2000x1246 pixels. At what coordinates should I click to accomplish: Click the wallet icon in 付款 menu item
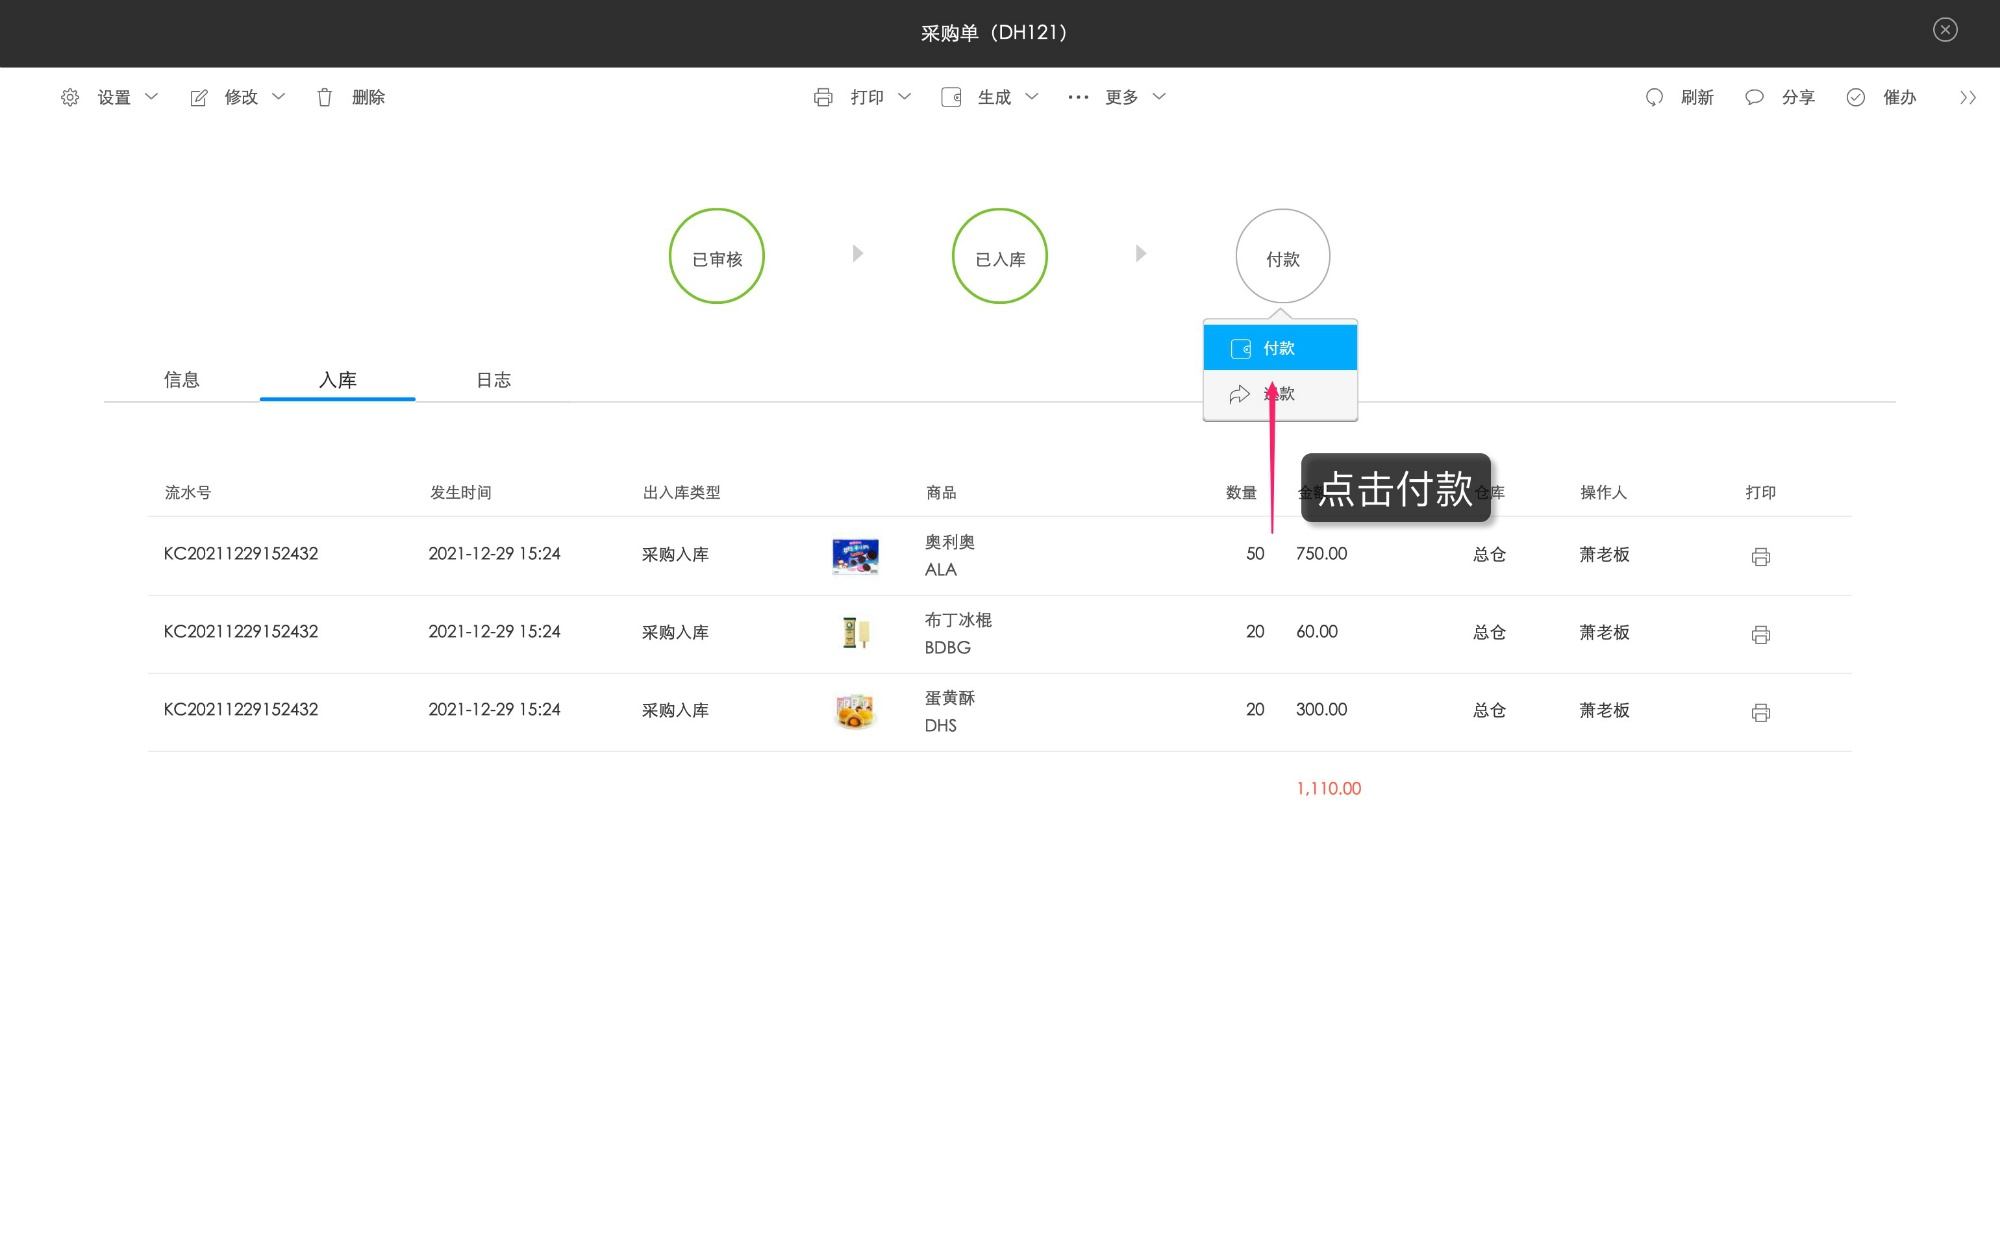coord(1241,349)
